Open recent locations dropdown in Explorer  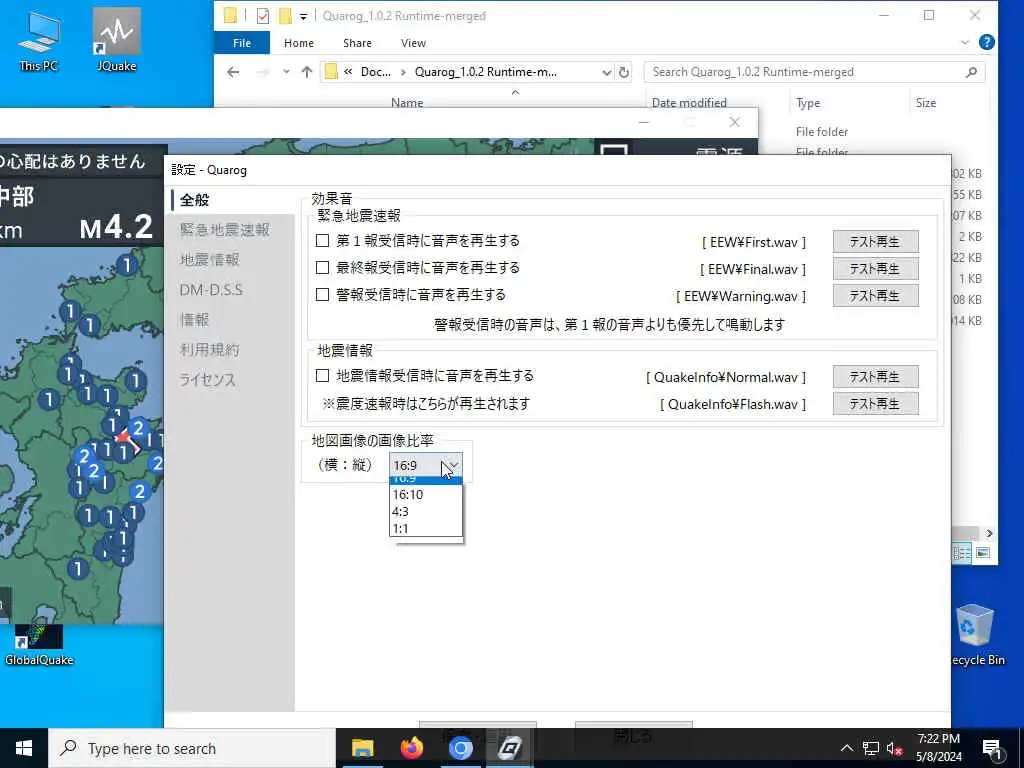pyautogui.click(x=286, y=72)
